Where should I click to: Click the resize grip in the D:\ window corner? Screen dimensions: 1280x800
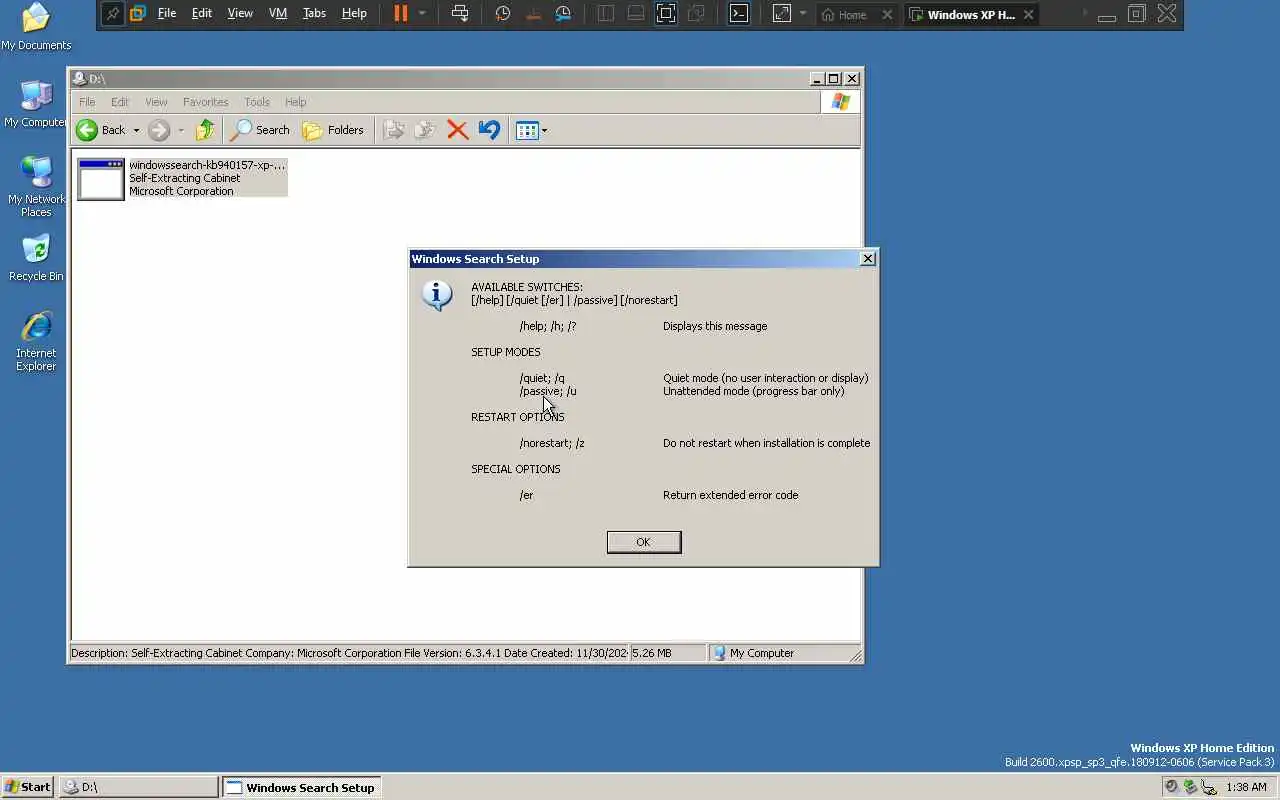(855, 655)
